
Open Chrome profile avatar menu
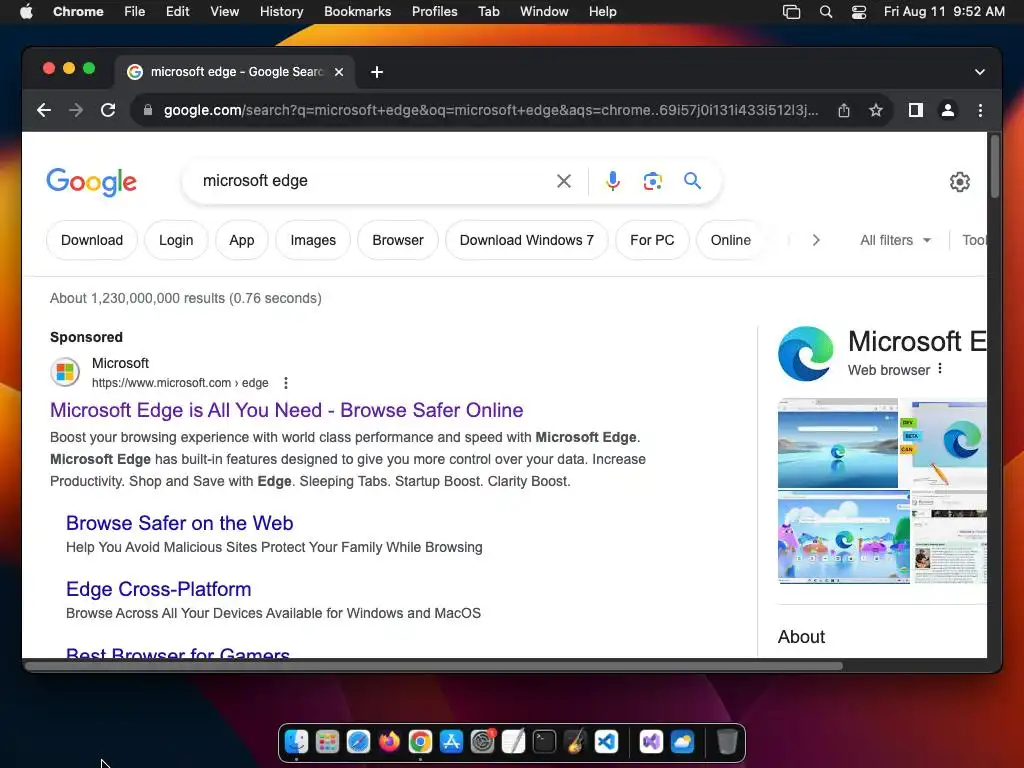coord(948,110)
